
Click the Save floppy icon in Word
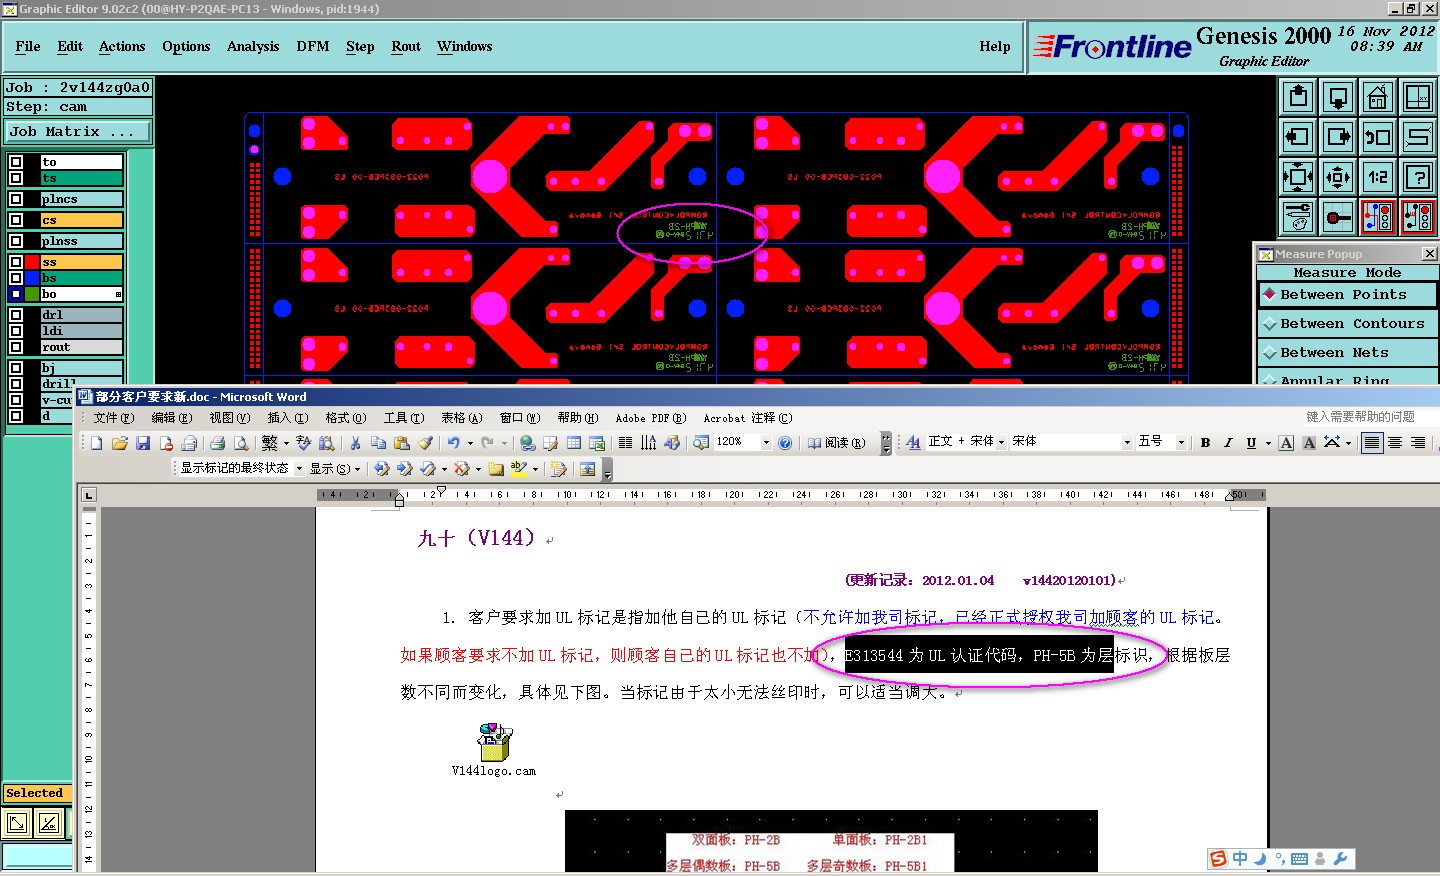click(143, 443)
